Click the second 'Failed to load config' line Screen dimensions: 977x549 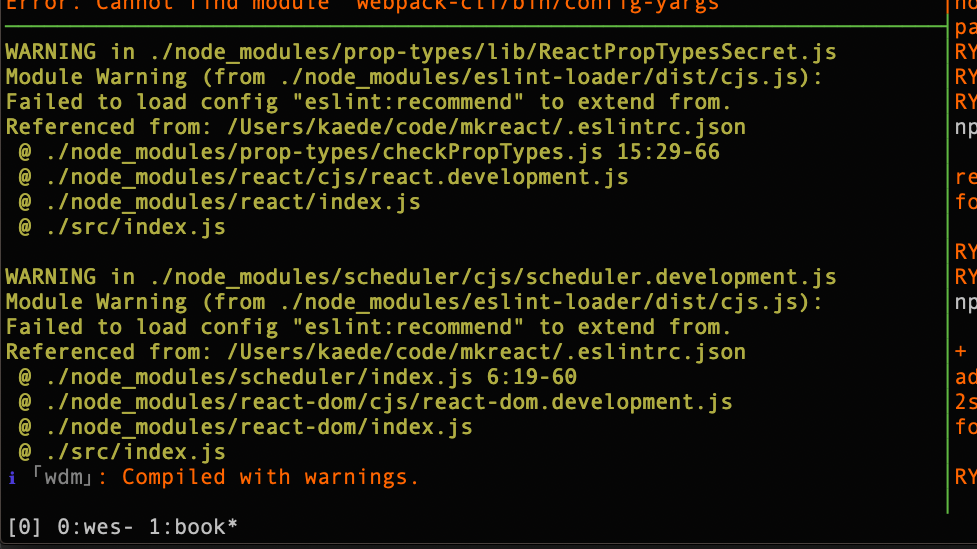(368, 327)
